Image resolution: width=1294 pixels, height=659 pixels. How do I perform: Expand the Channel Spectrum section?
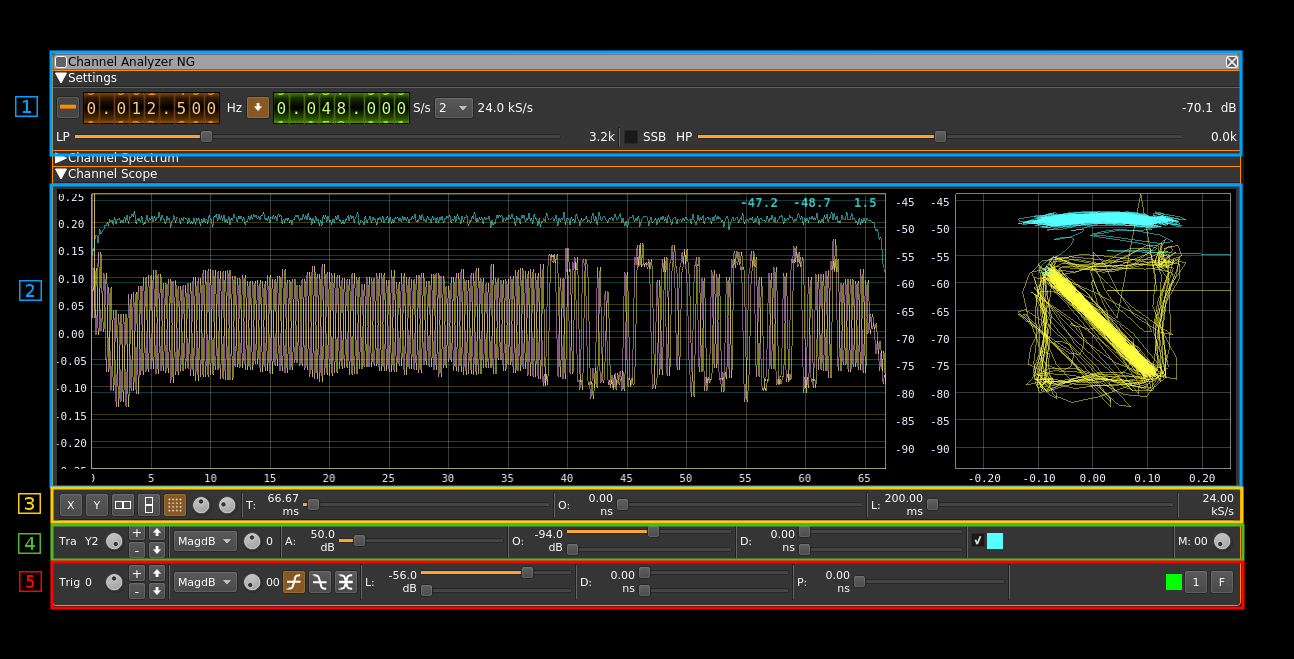click(61, 158)
